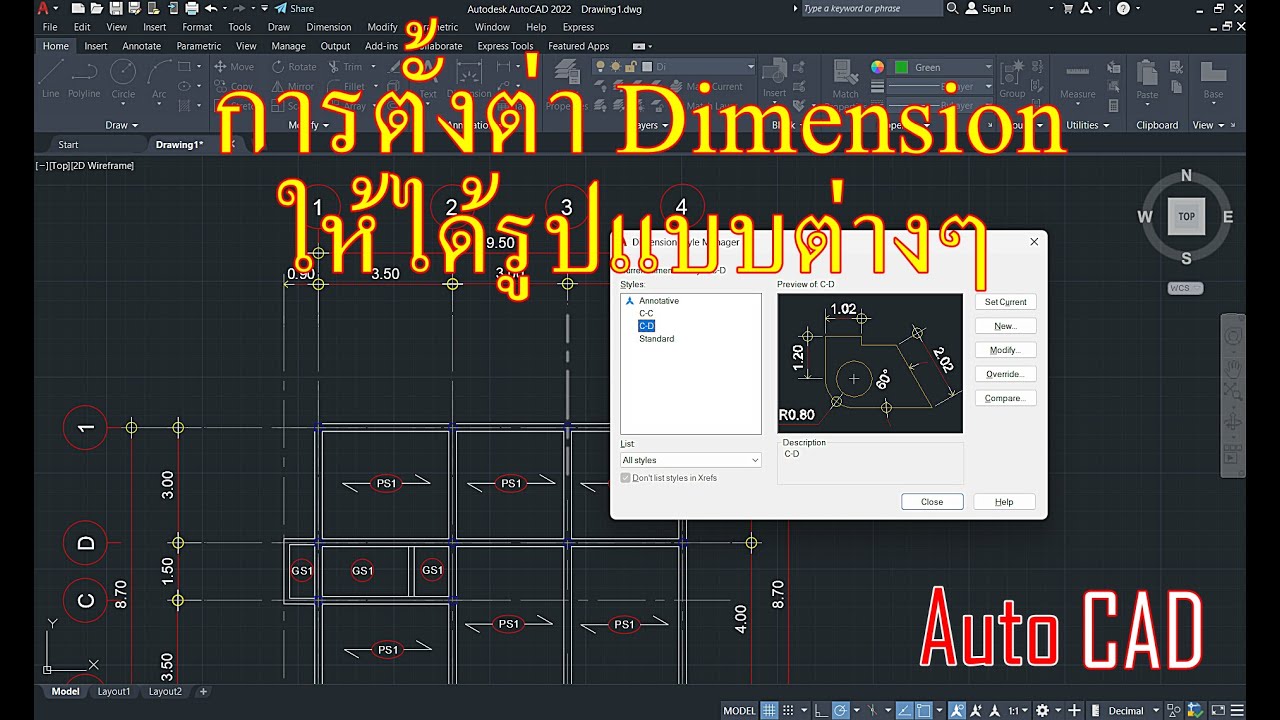Click the object color wheel icon
The height and width of the screenshot is (720, 1280).
[877, 67]
